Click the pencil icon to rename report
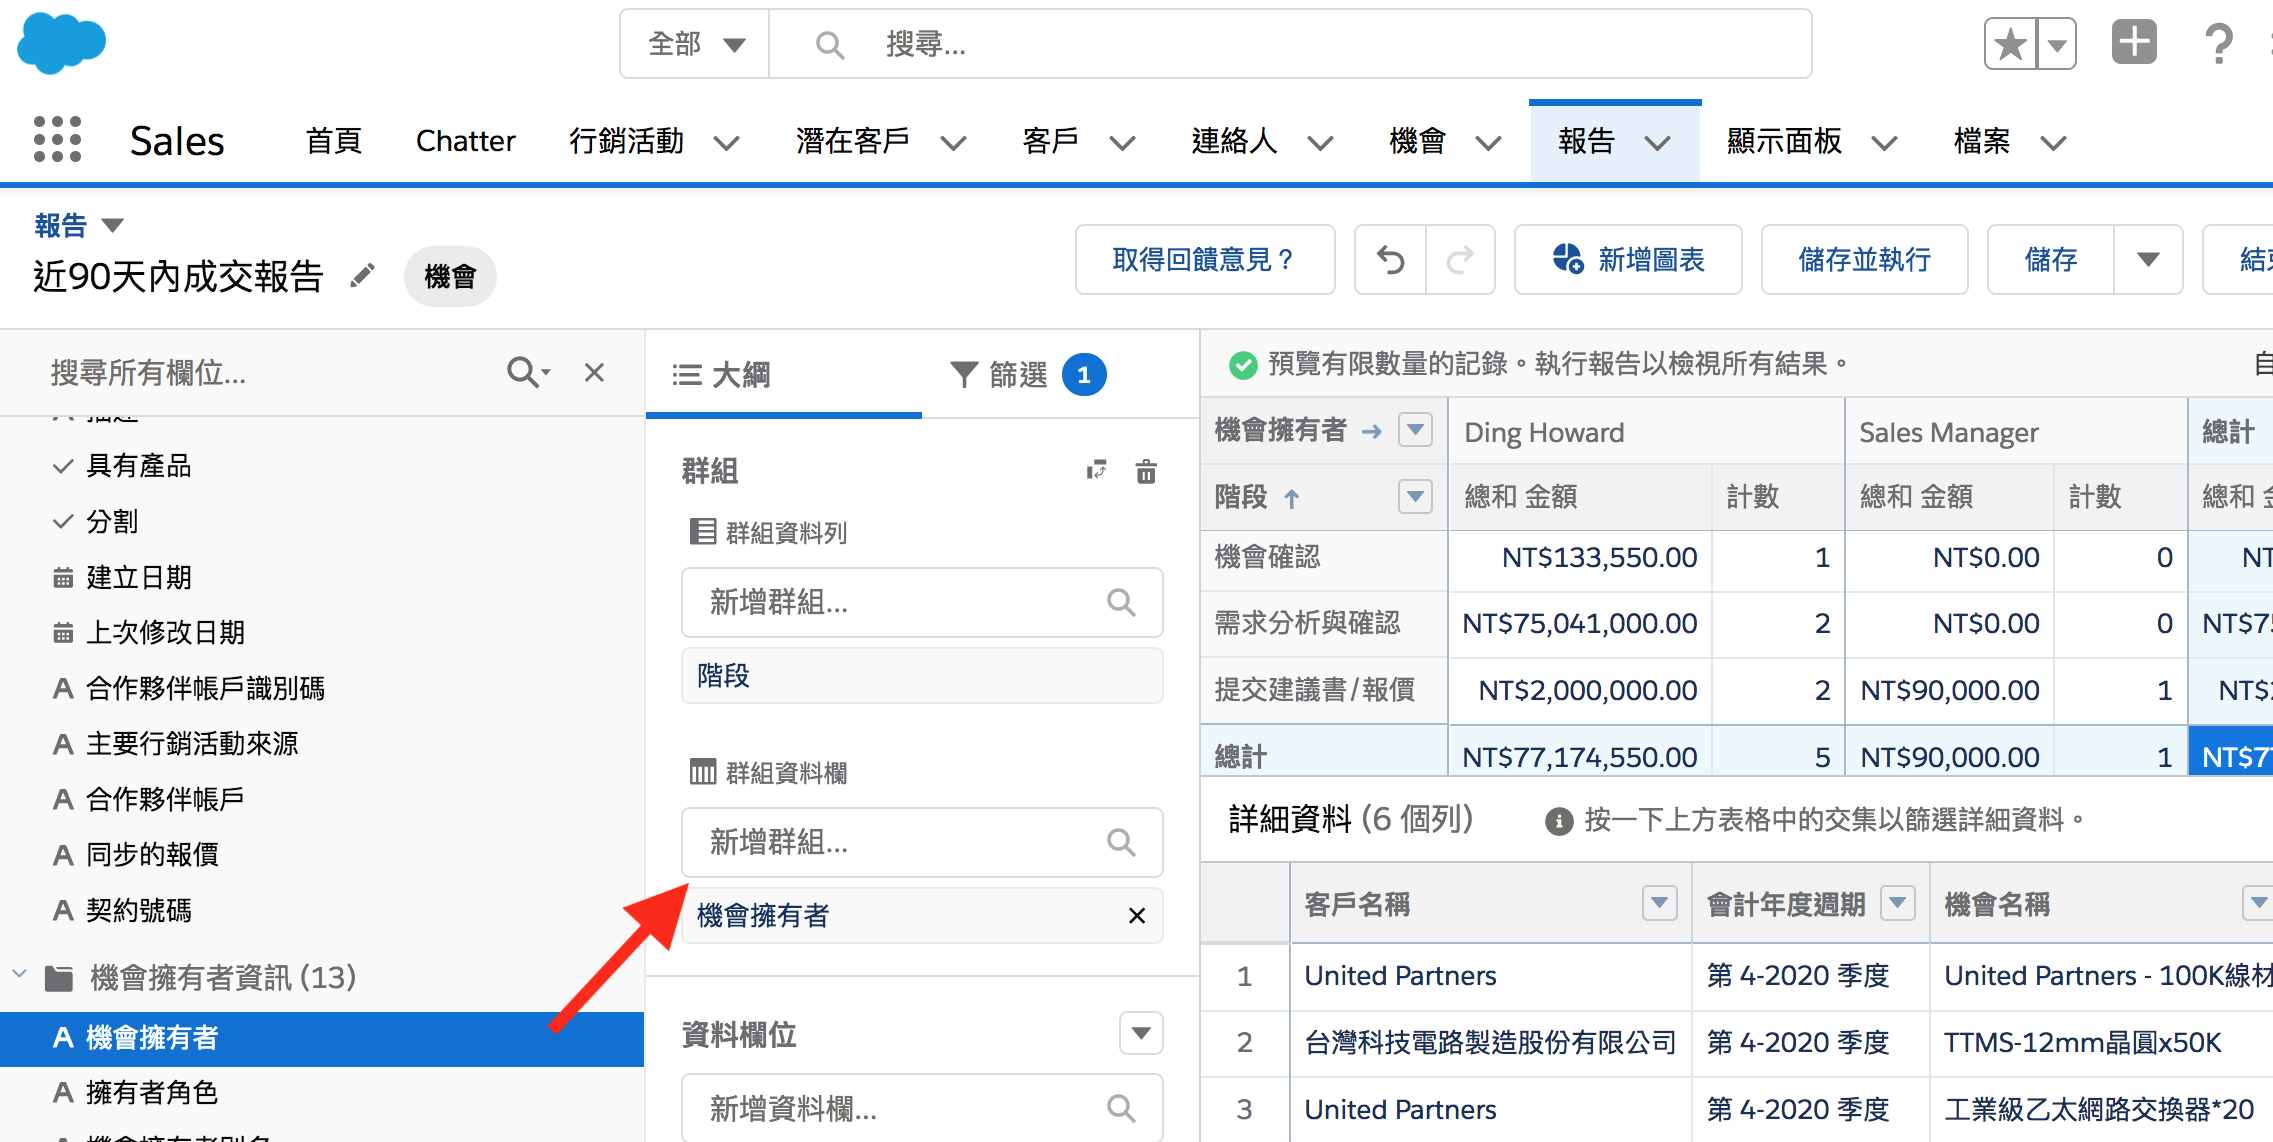The image size is (2273, 1142). tap(362, 275)
